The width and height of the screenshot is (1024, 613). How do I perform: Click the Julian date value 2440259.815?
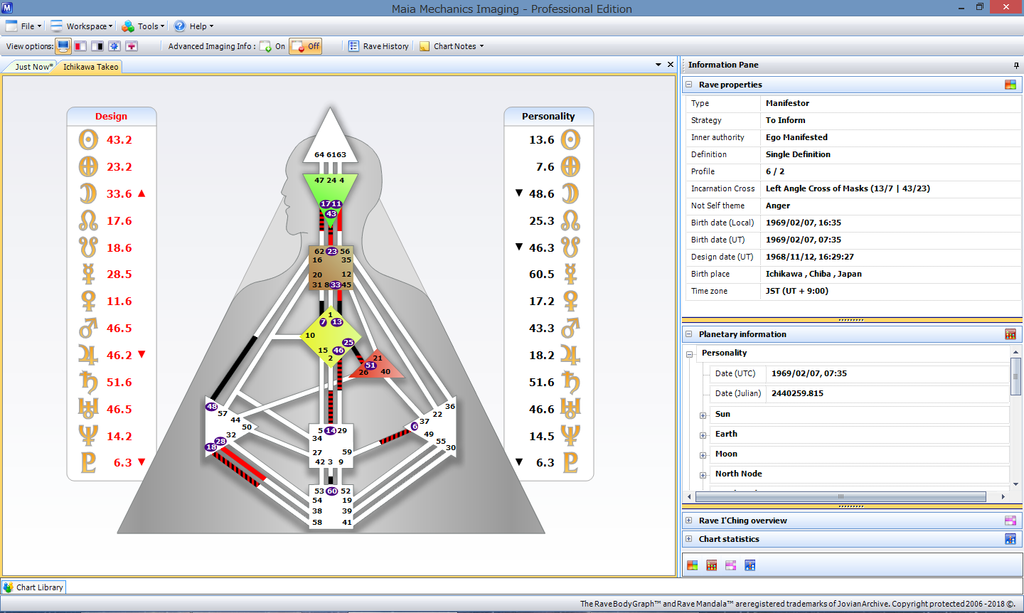[797, 394]
